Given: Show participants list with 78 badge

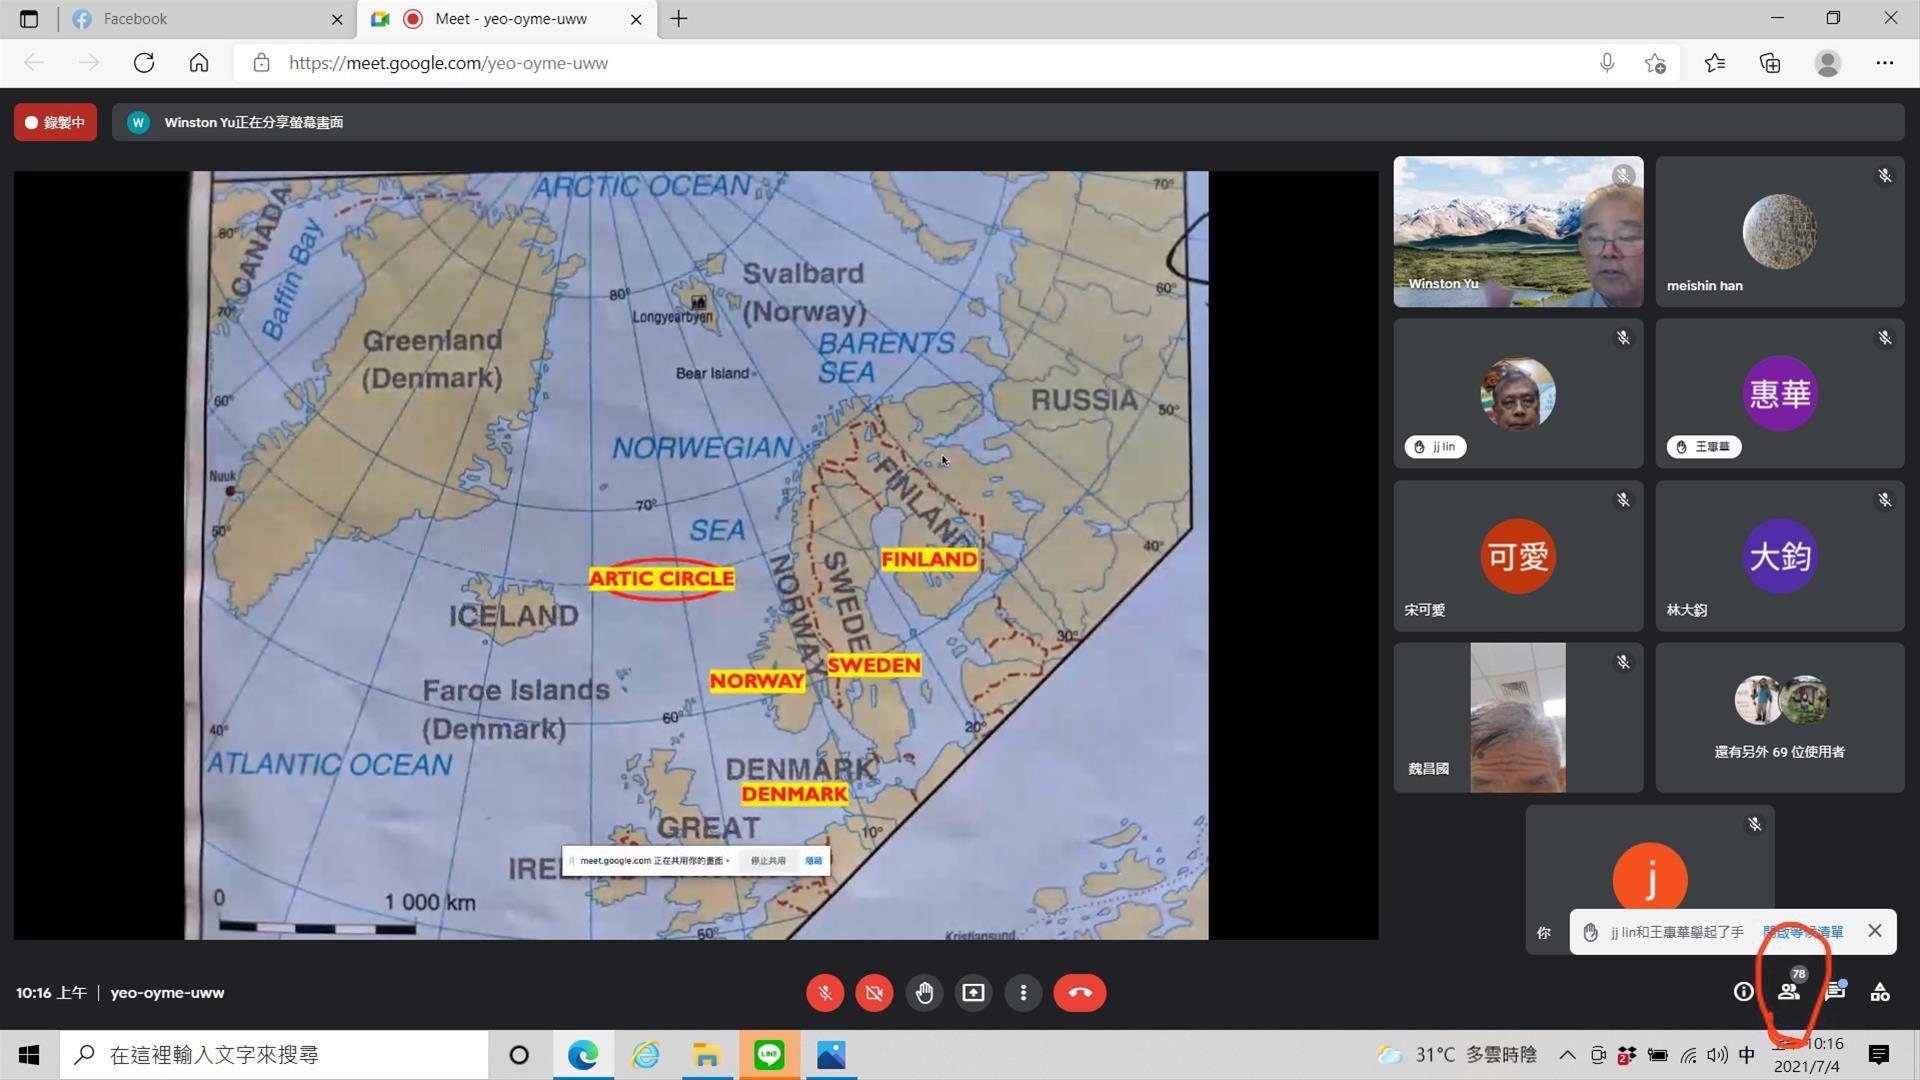Looking at the screenshot, I should click(1789, 990).
